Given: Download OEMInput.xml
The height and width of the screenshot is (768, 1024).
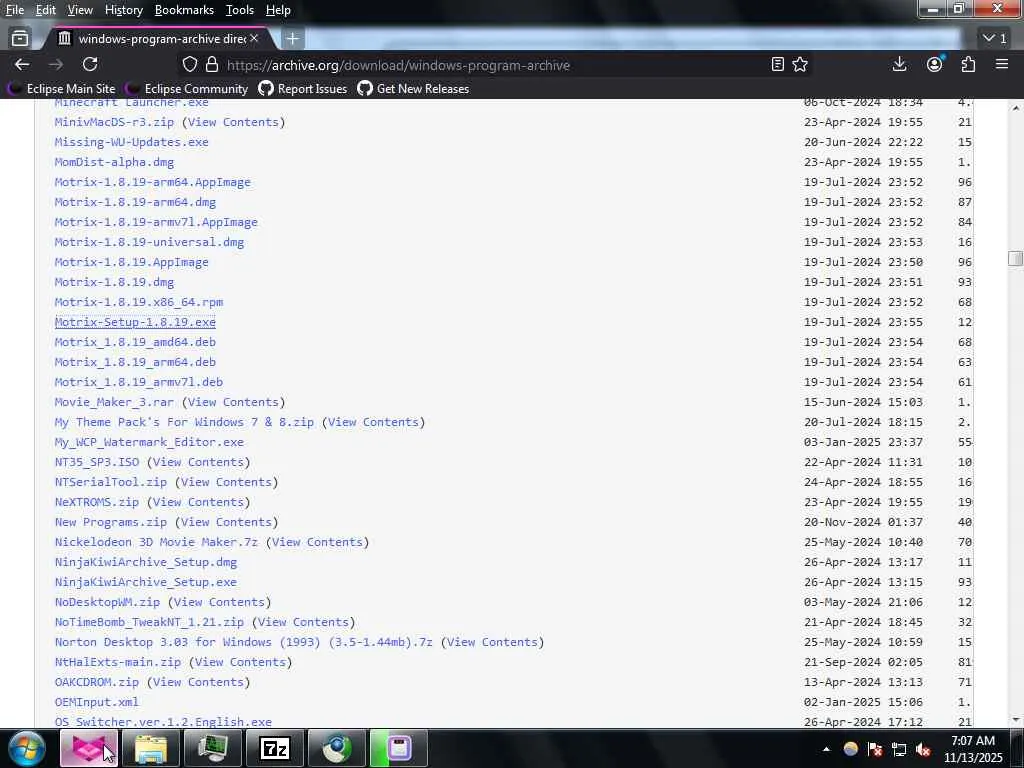Looking at the screenshot, I should [97, 702].
